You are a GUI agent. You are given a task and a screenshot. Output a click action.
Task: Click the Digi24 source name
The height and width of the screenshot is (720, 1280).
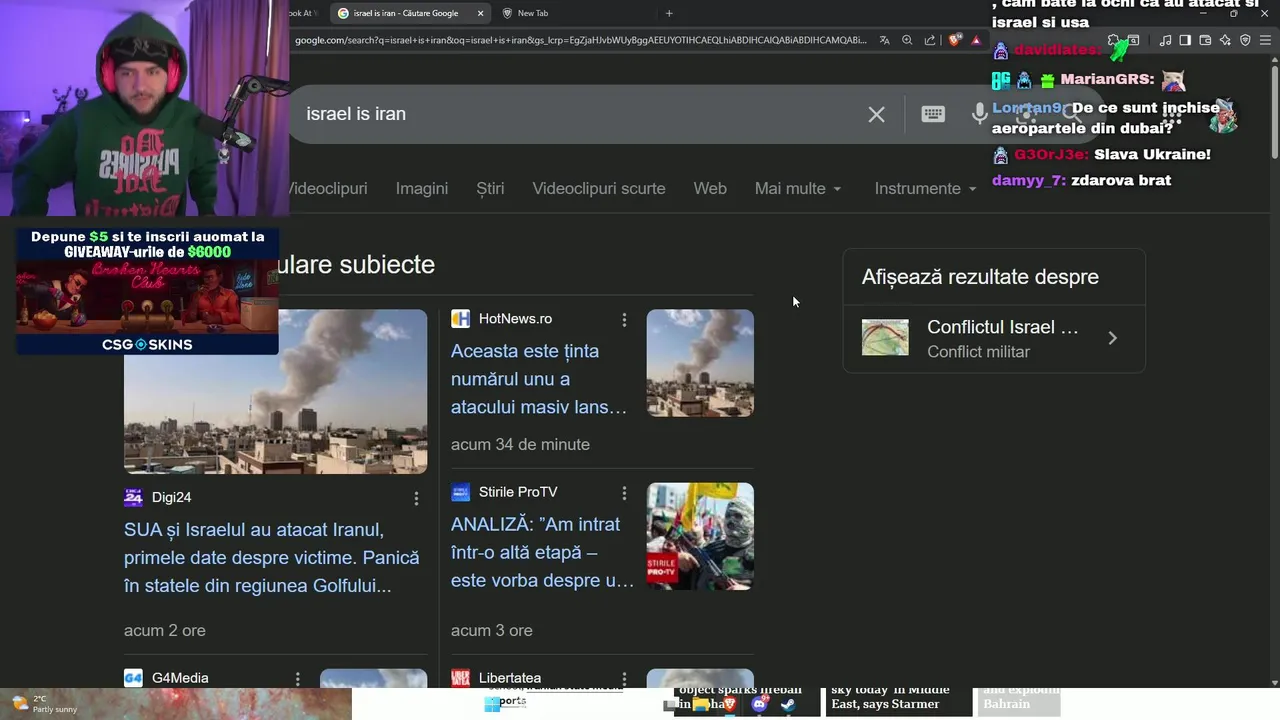click(x=171, y=497)
